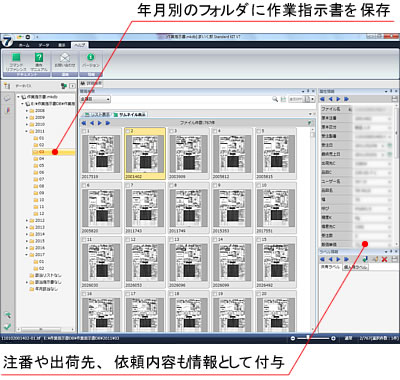400x380 pixels.
Task: Collapse the 2017 folder in tree
Action: coord(27,255)
